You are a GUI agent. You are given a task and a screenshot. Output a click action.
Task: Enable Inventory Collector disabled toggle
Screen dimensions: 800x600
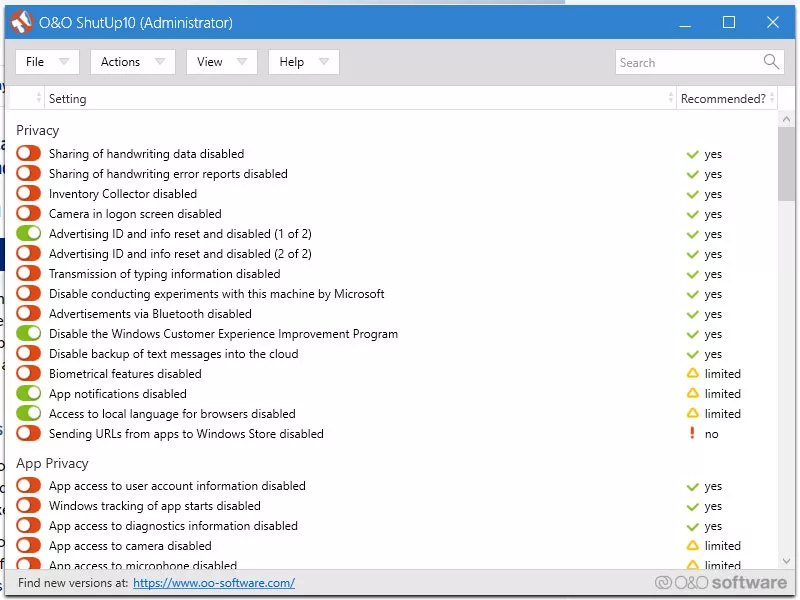(28, 193)
